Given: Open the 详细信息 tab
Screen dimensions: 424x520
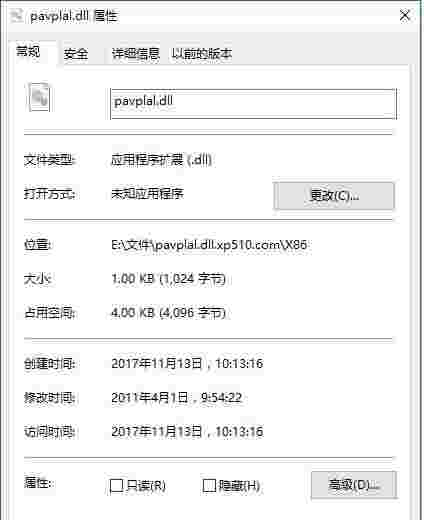Looking at the screenshot, I should 135,53.
